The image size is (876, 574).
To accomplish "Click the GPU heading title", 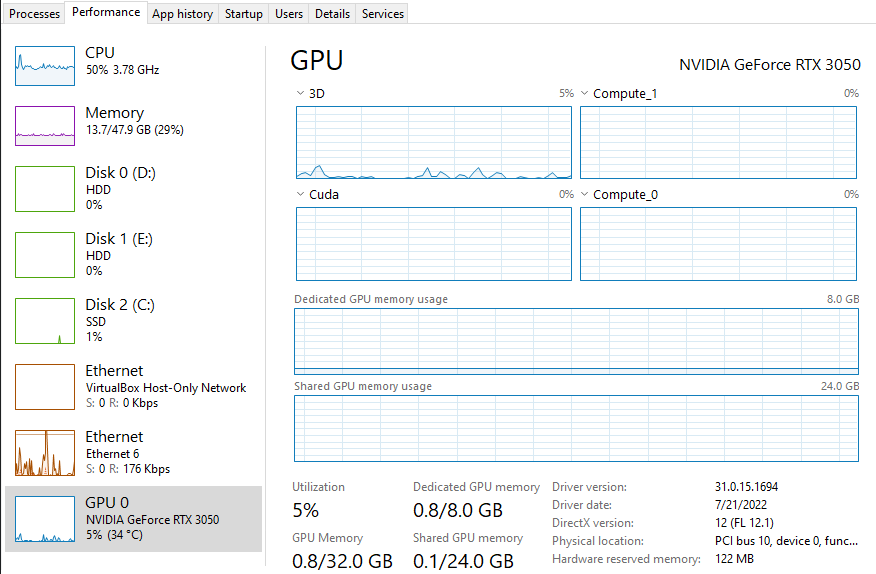I will 317,60.
